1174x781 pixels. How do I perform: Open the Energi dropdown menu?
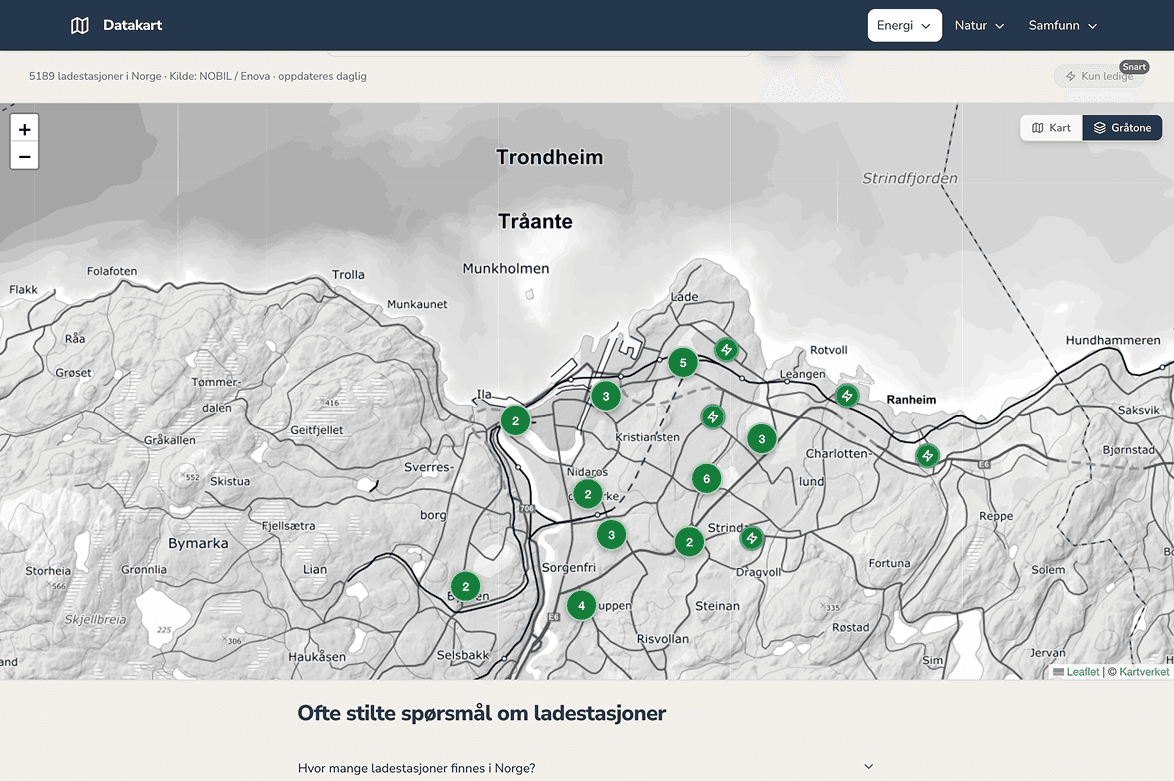point(904,25)
